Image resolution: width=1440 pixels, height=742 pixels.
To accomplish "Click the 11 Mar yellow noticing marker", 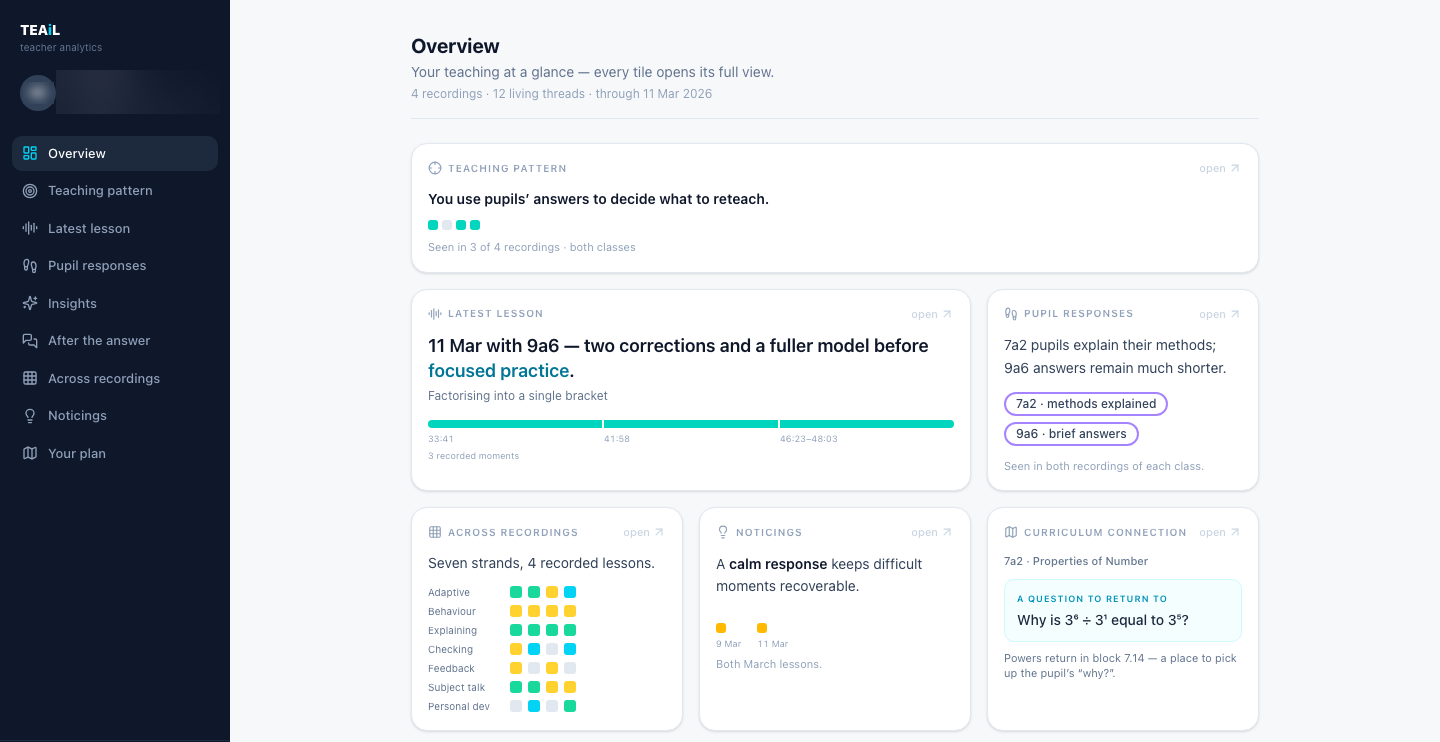I will pos(762,628).
